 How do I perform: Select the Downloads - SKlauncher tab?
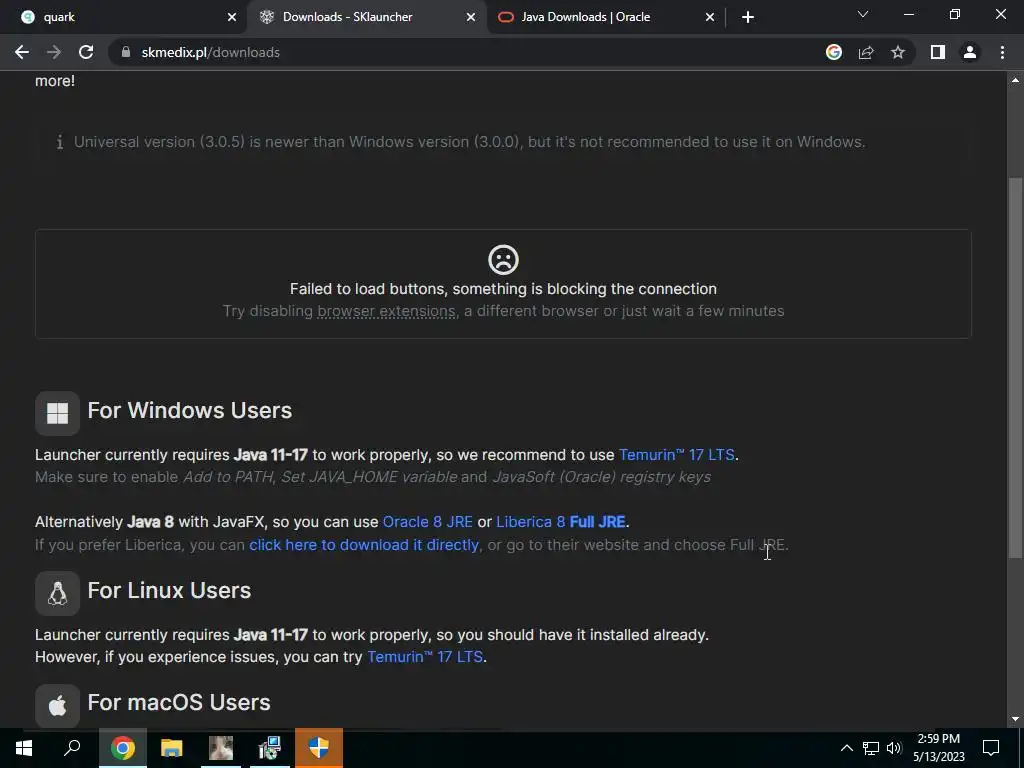pyautogui.click(x=367, y=17)
